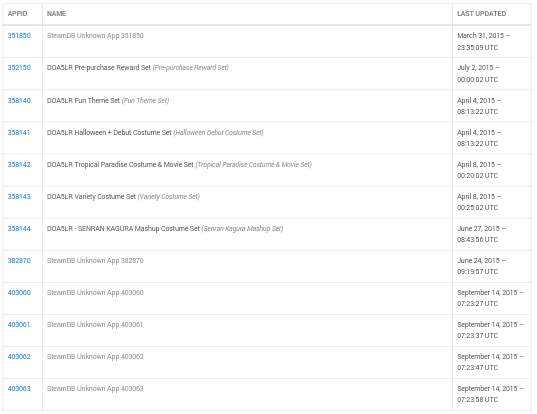Viewport: 537px width, 414px height.
Task: Select the SteamDB Unknown App 382870 name
Action: coord(95,261)
